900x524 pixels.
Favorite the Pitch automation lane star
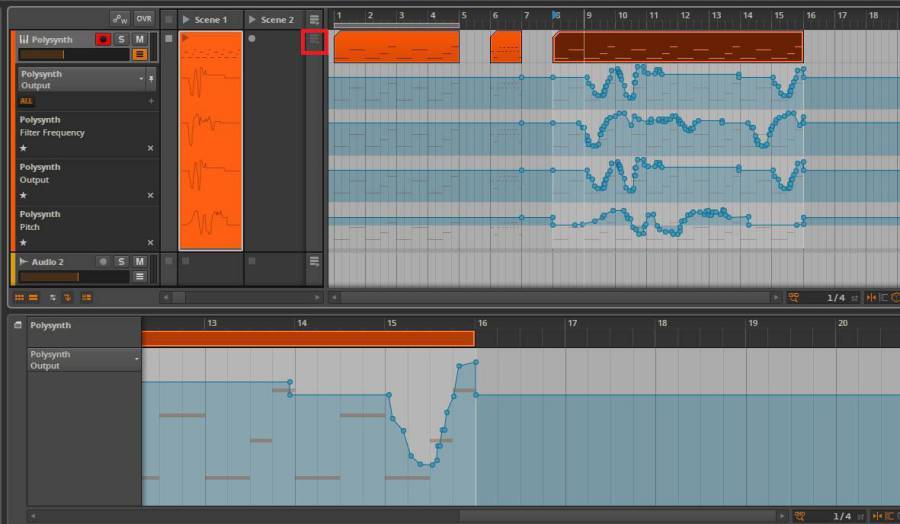coord(23,242)
